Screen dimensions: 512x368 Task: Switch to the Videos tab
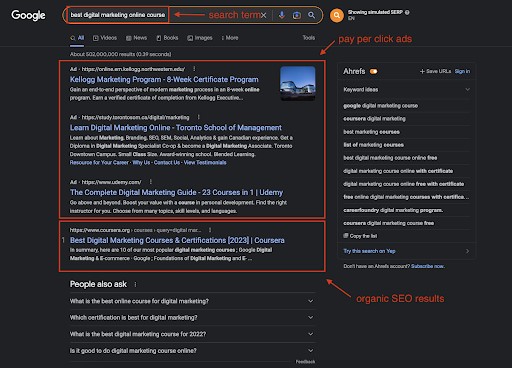click(x=105, y=38)
